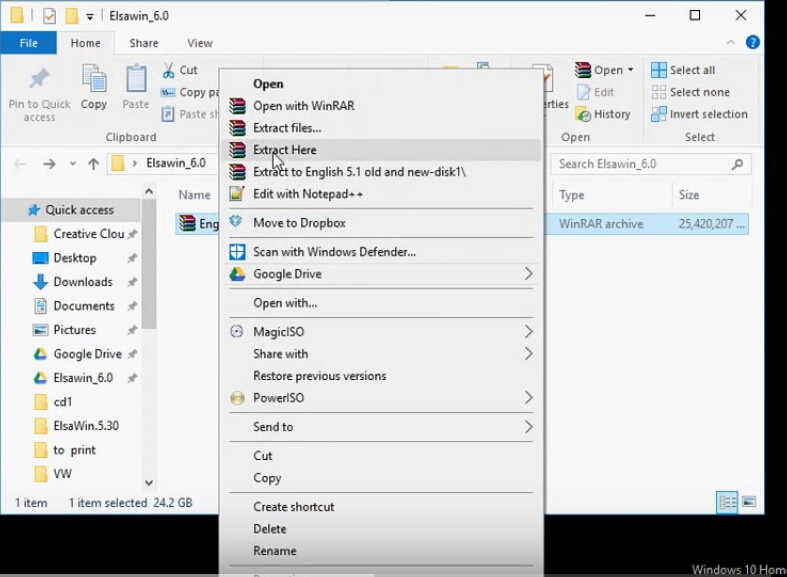Choose Extract to English 5.1 folder option

(x=381, y=172)
